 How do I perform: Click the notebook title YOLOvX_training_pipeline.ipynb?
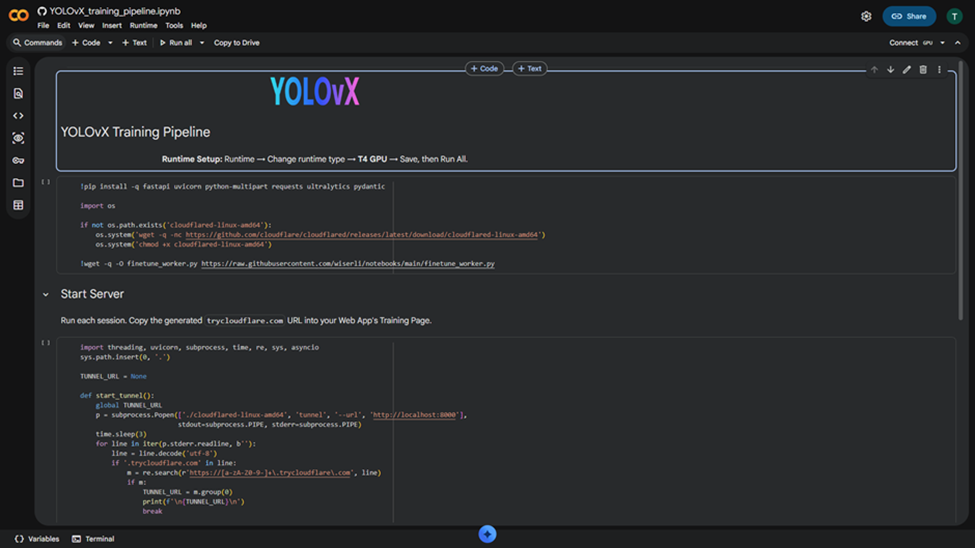pyautogui.click(x=115, y=11)
